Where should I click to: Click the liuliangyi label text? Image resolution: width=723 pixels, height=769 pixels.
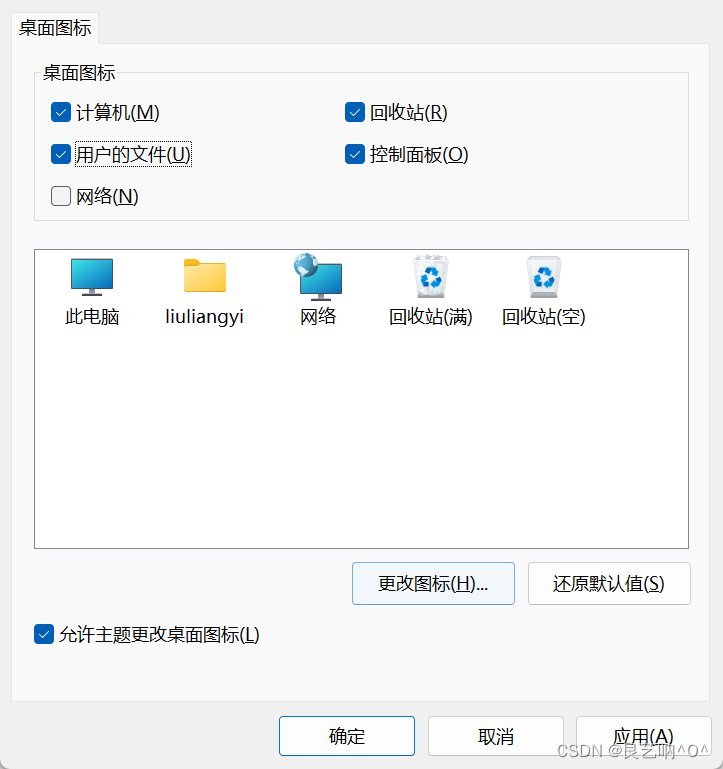205,317
